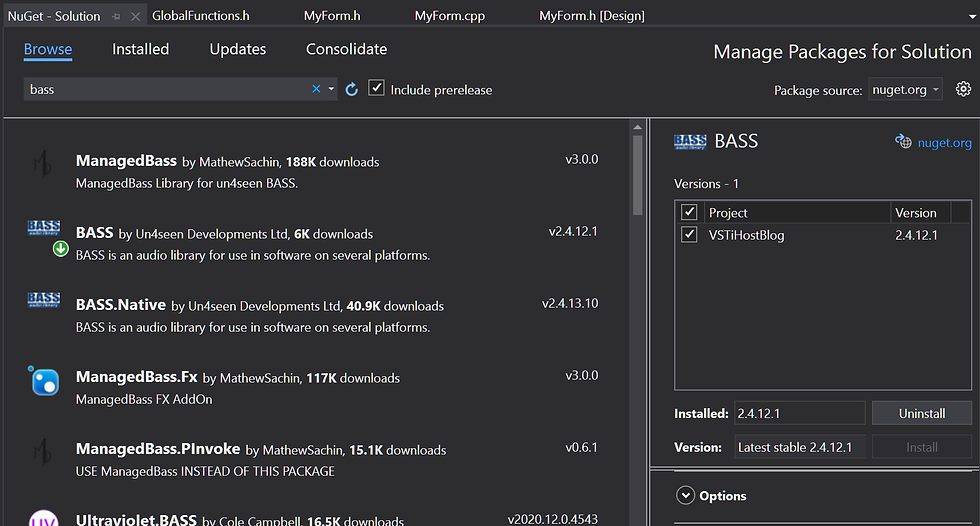Click the 'USE ManagedBass INSTEAD OF THIS PACKAGE' description
980x526 pixels.
[205, 471]
